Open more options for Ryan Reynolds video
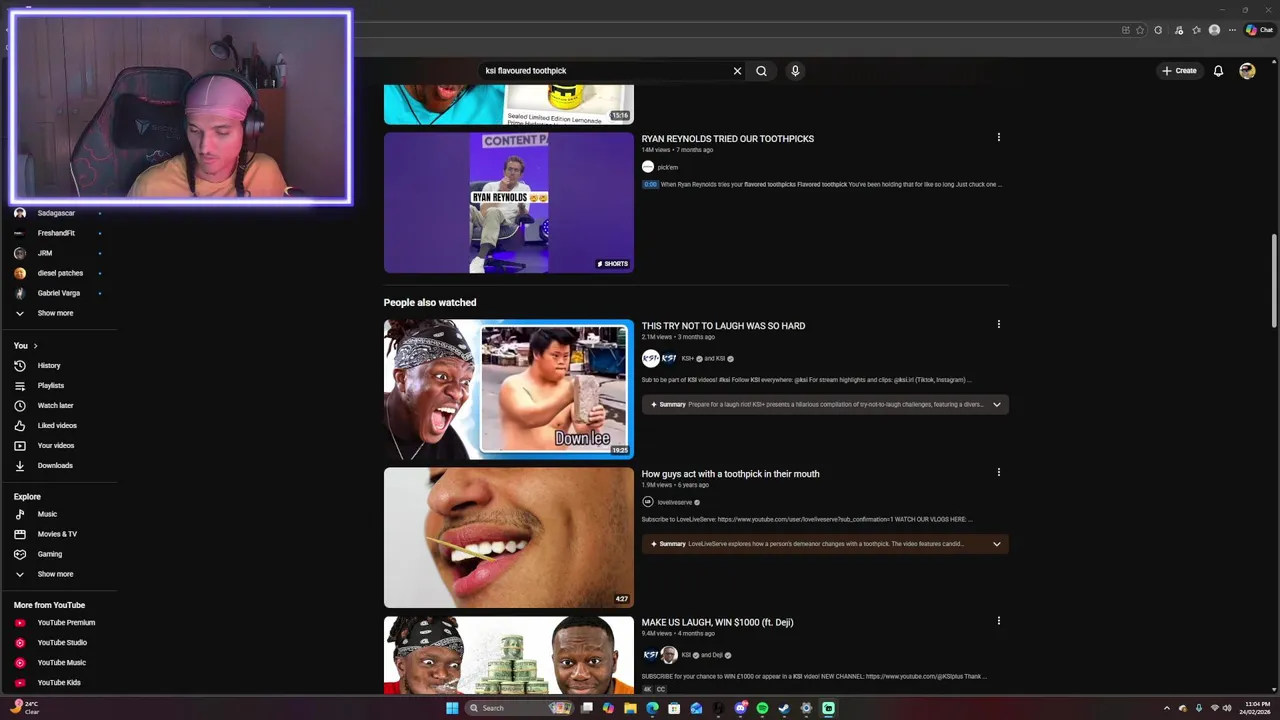 pyautogui.click(x=998, y=137)
